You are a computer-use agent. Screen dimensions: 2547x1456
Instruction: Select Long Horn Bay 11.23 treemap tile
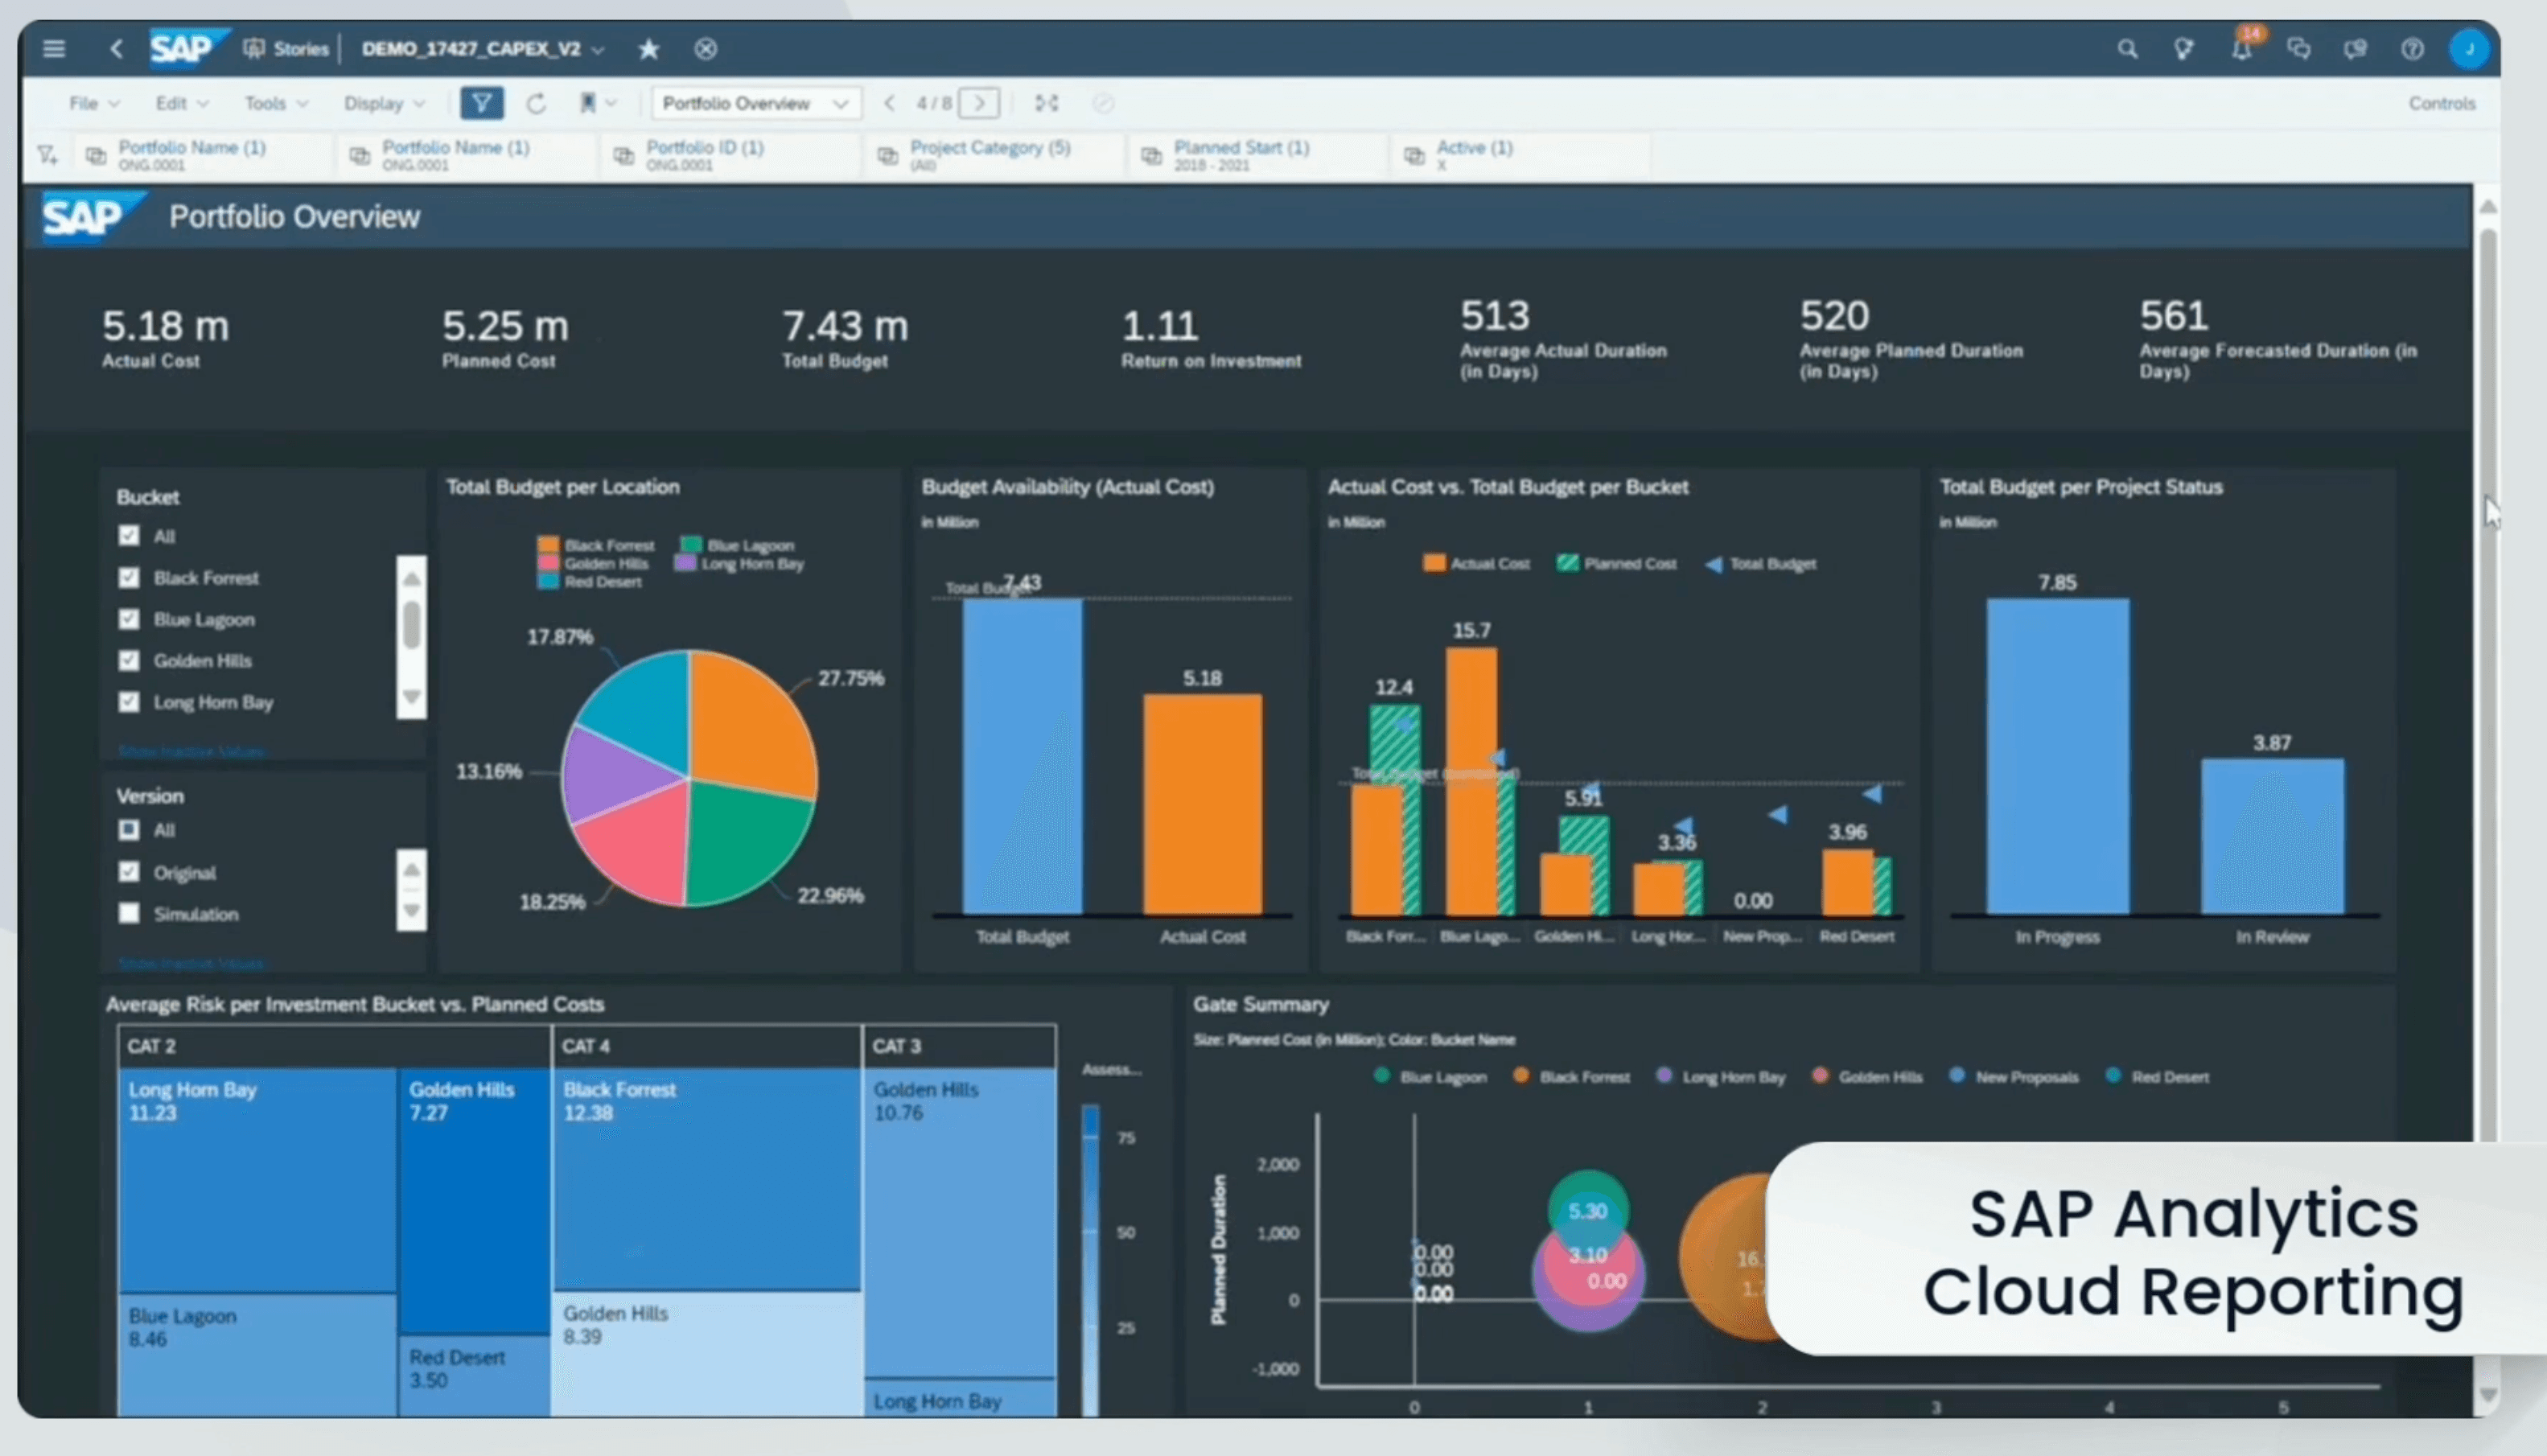[x=258, y=1180]
